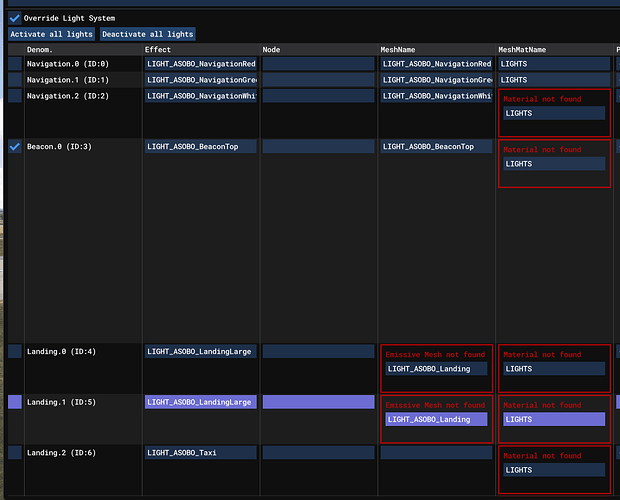620x500 pixels.
Task: Select the Landing.1 (ID:5) label
Action: pyautogui.click(x=61, y=402)
